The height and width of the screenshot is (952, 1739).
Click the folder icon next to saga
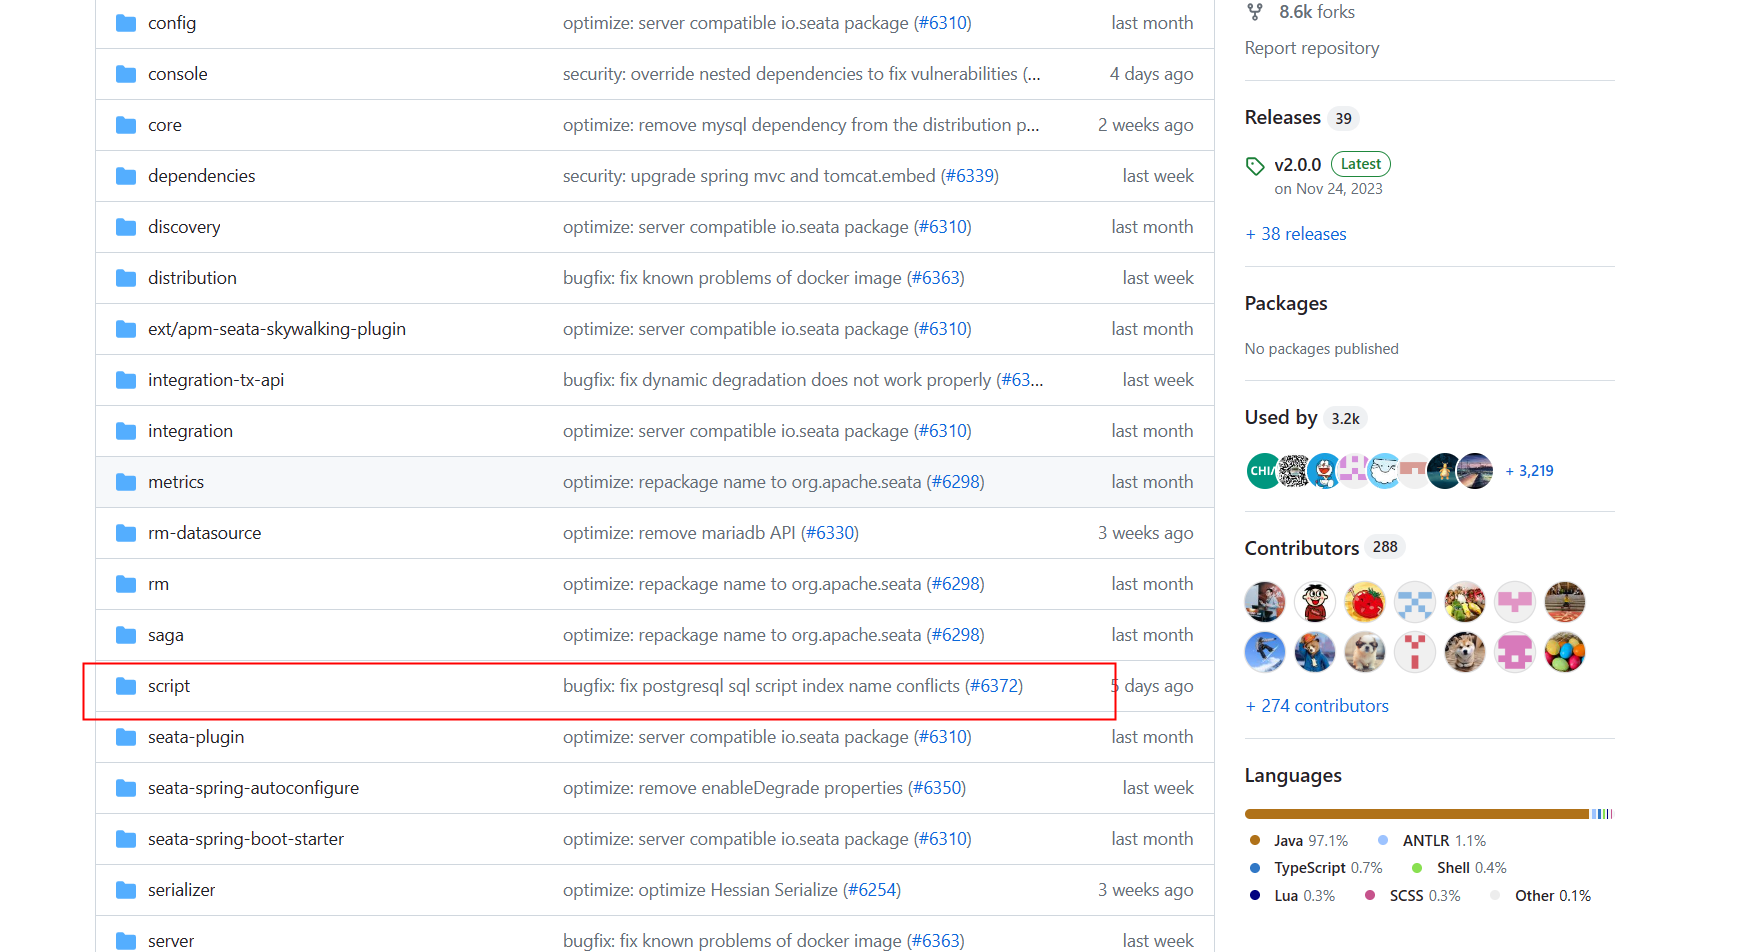pyautogui.click(x=126, y=635)
